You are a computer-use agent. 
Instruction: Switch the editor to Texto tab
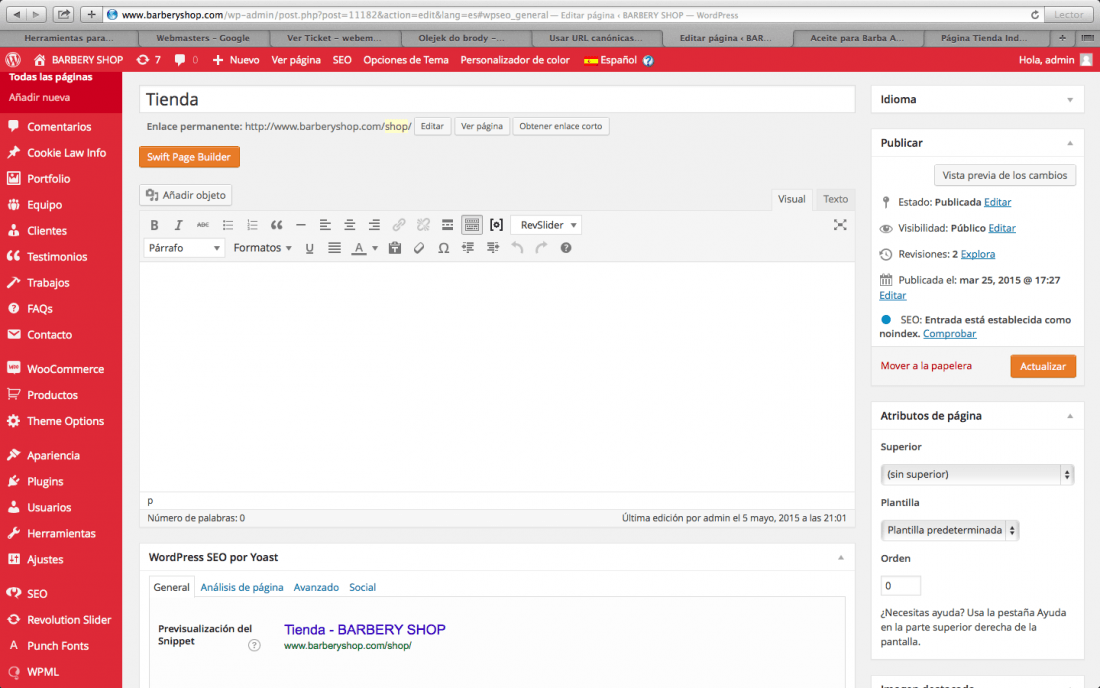pos(835,199)
